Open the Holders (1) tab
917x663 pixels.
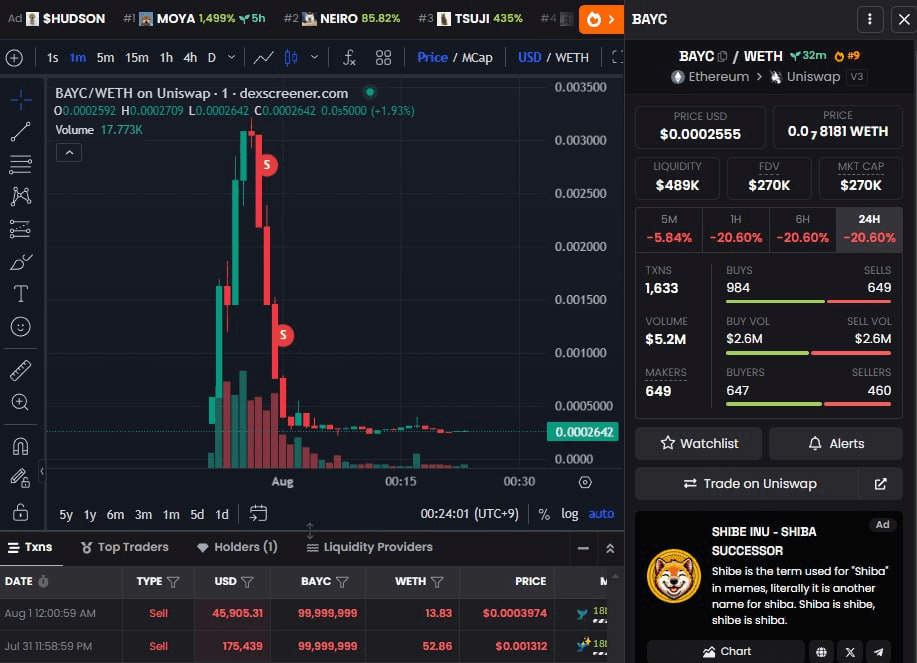(237, 547)
